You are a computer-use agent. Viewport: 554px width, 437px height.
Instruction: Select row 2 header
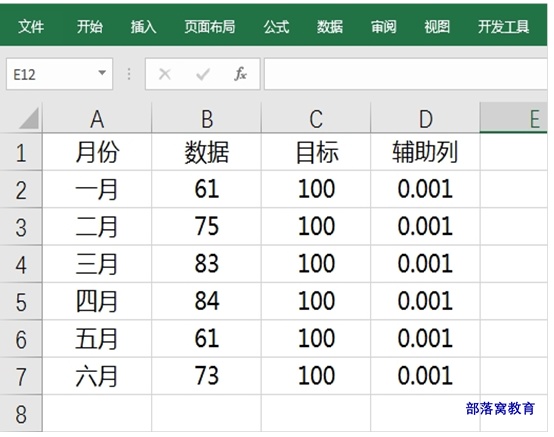pyautogui.click(x=21, y=189)
